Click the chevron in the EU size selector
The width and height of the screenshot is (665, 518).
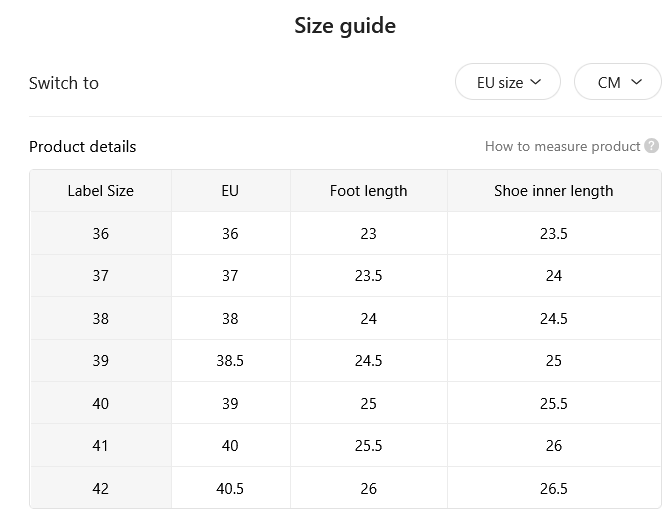pyautogui.click(x=536, y=81)
